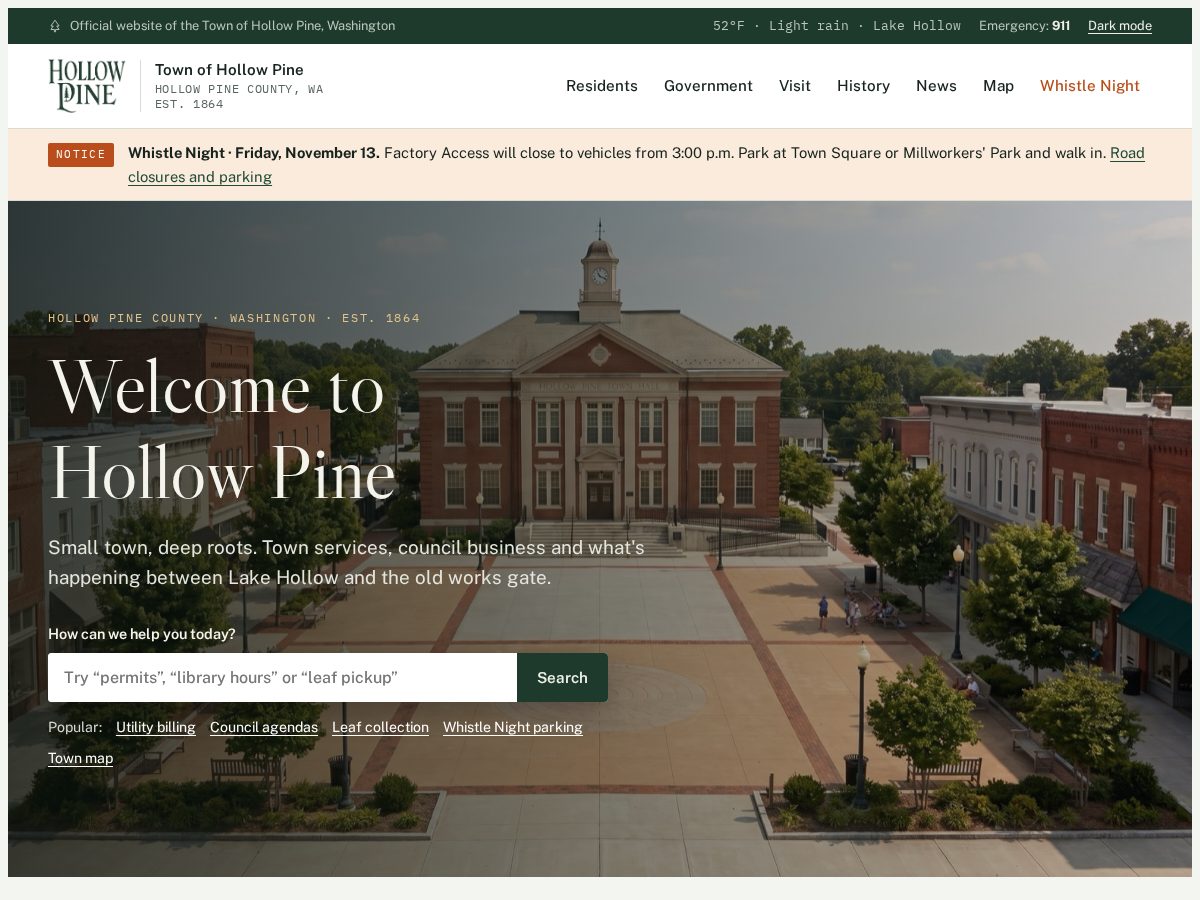Open Utility billing popular link
The width and height of the screenshot is (1200, 900).
[156, 727]
